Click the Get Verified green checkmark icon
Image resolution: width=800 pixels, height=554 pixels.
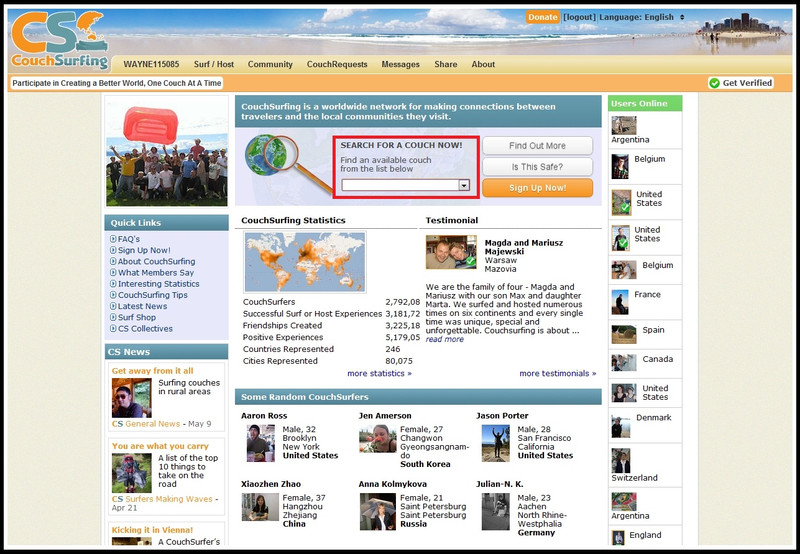[714, 83]
